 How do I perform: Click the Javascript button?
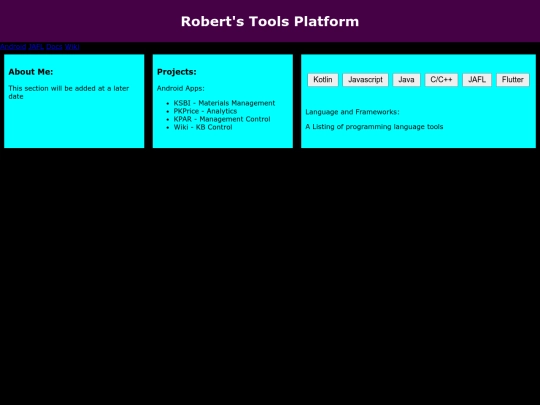tap(365, 80)
